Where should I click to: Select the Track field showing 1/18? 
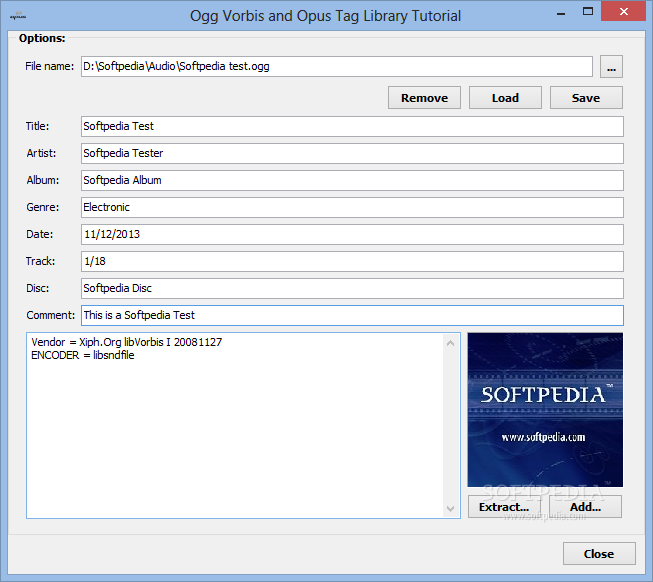(x=352, y=261)
